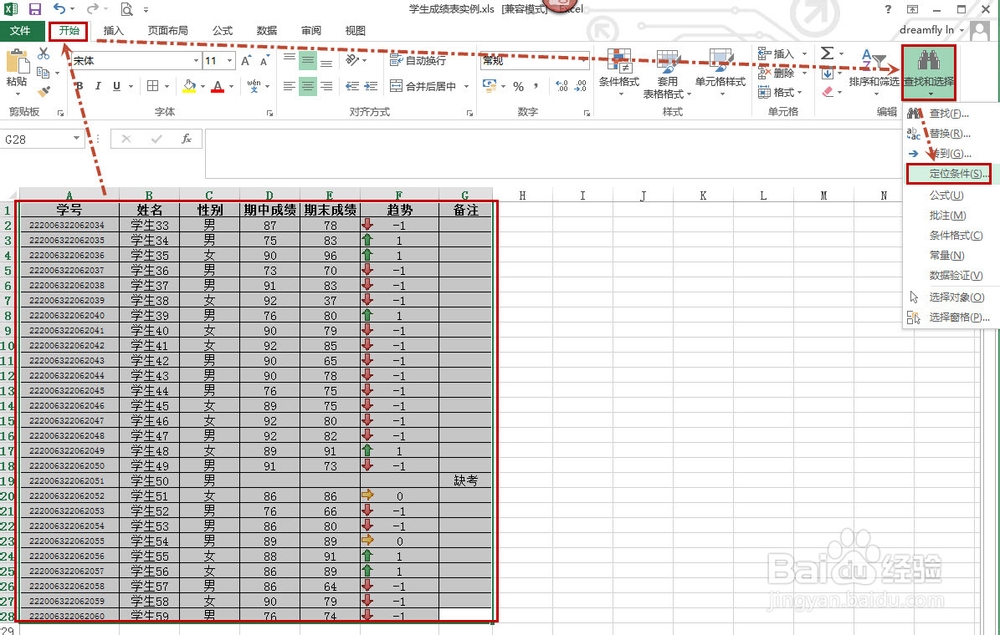Select Replace (替换) in dropdown menu
The height and width of the screenshot is (635, 1000).
[948, 133]
